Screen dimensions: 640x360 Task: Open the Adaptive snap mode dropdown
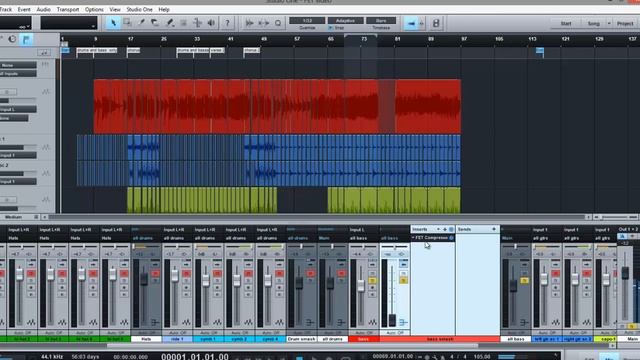[x=345, y=20]
